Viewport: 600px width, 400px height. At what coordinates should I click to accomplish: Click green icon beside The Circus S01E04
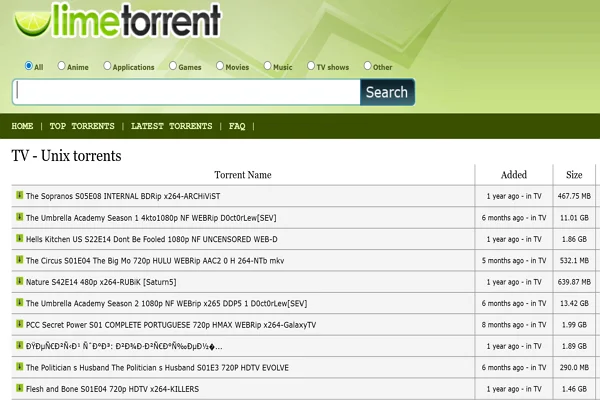[19, 260]
